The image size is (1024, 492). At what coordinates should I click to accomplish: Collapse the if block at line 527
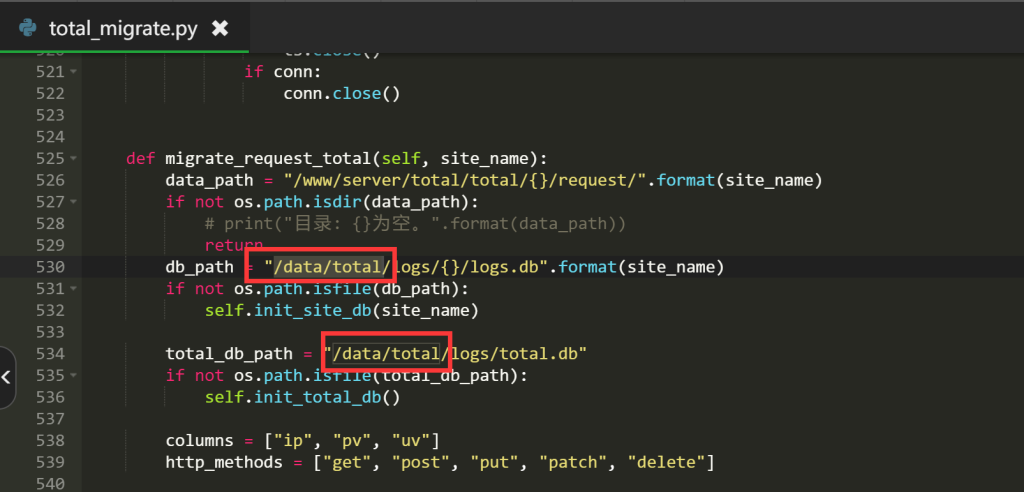[74, 202]
